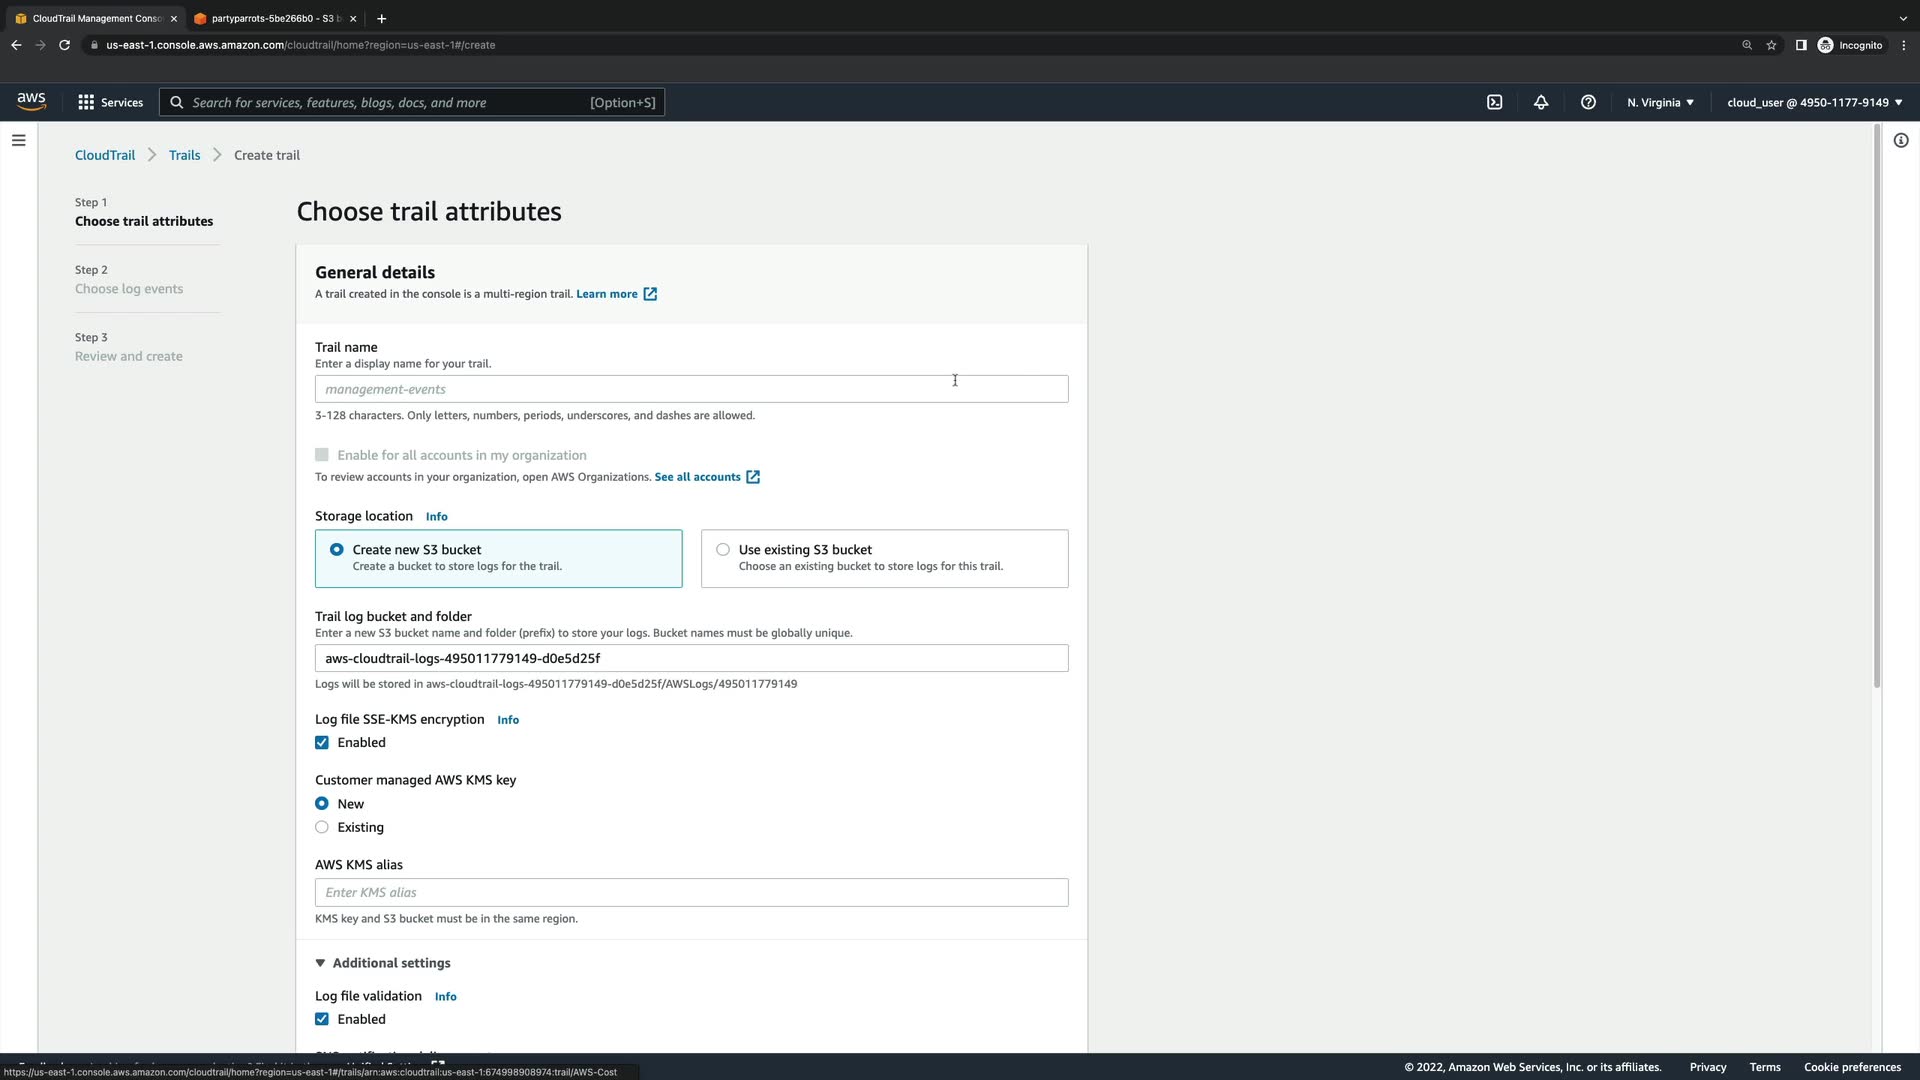Reload the page with the refresh icon
1920x1080 pixels.
click(64, 45)
